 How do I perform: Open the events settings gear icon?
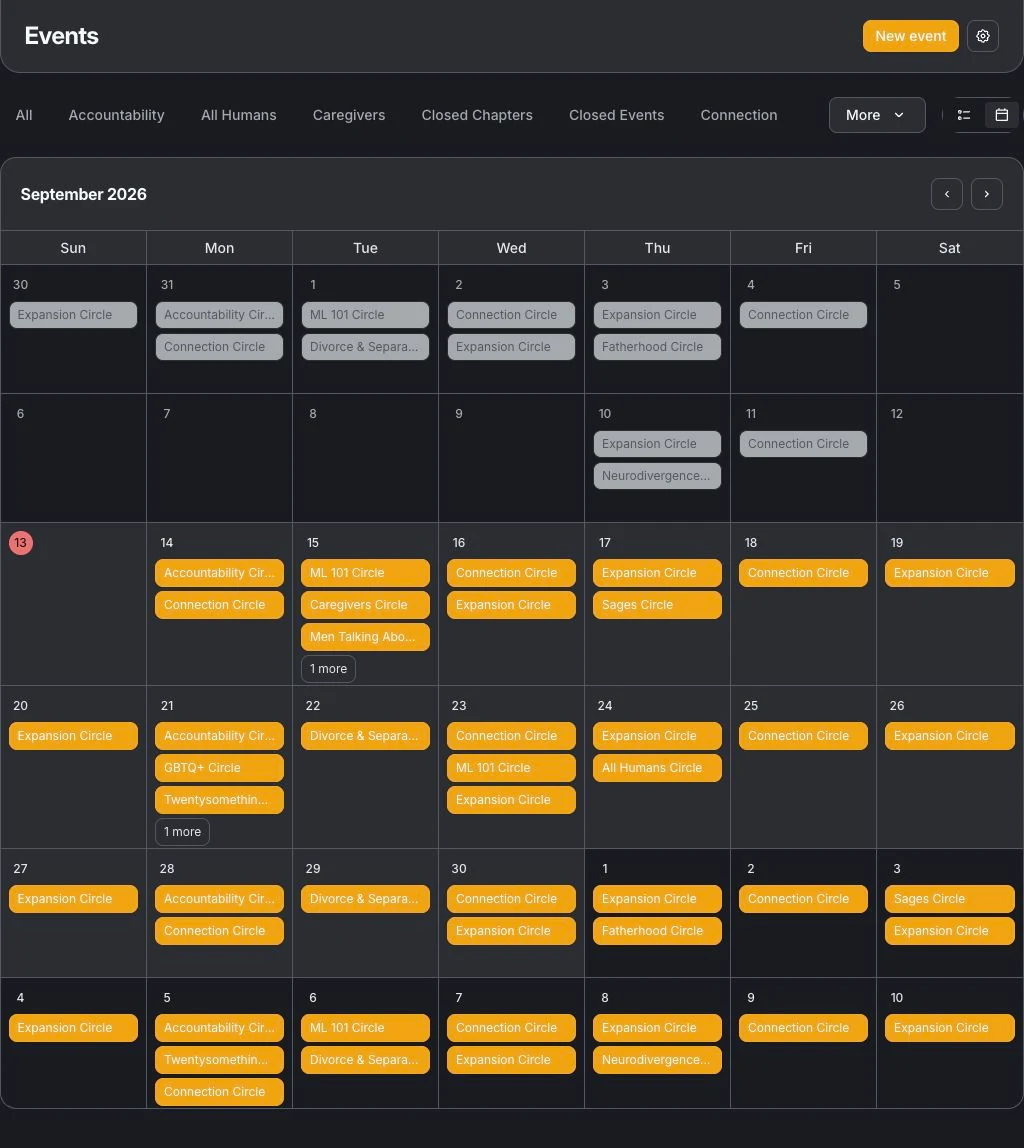click(982, 36)
